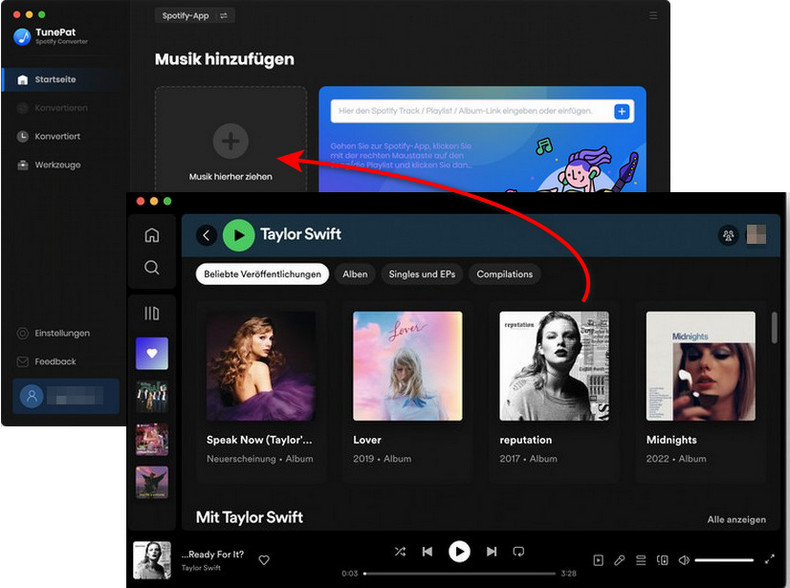Screen dimensions: 790x588
Task: Like the current song with heart icon
Action: coord(264,560)
